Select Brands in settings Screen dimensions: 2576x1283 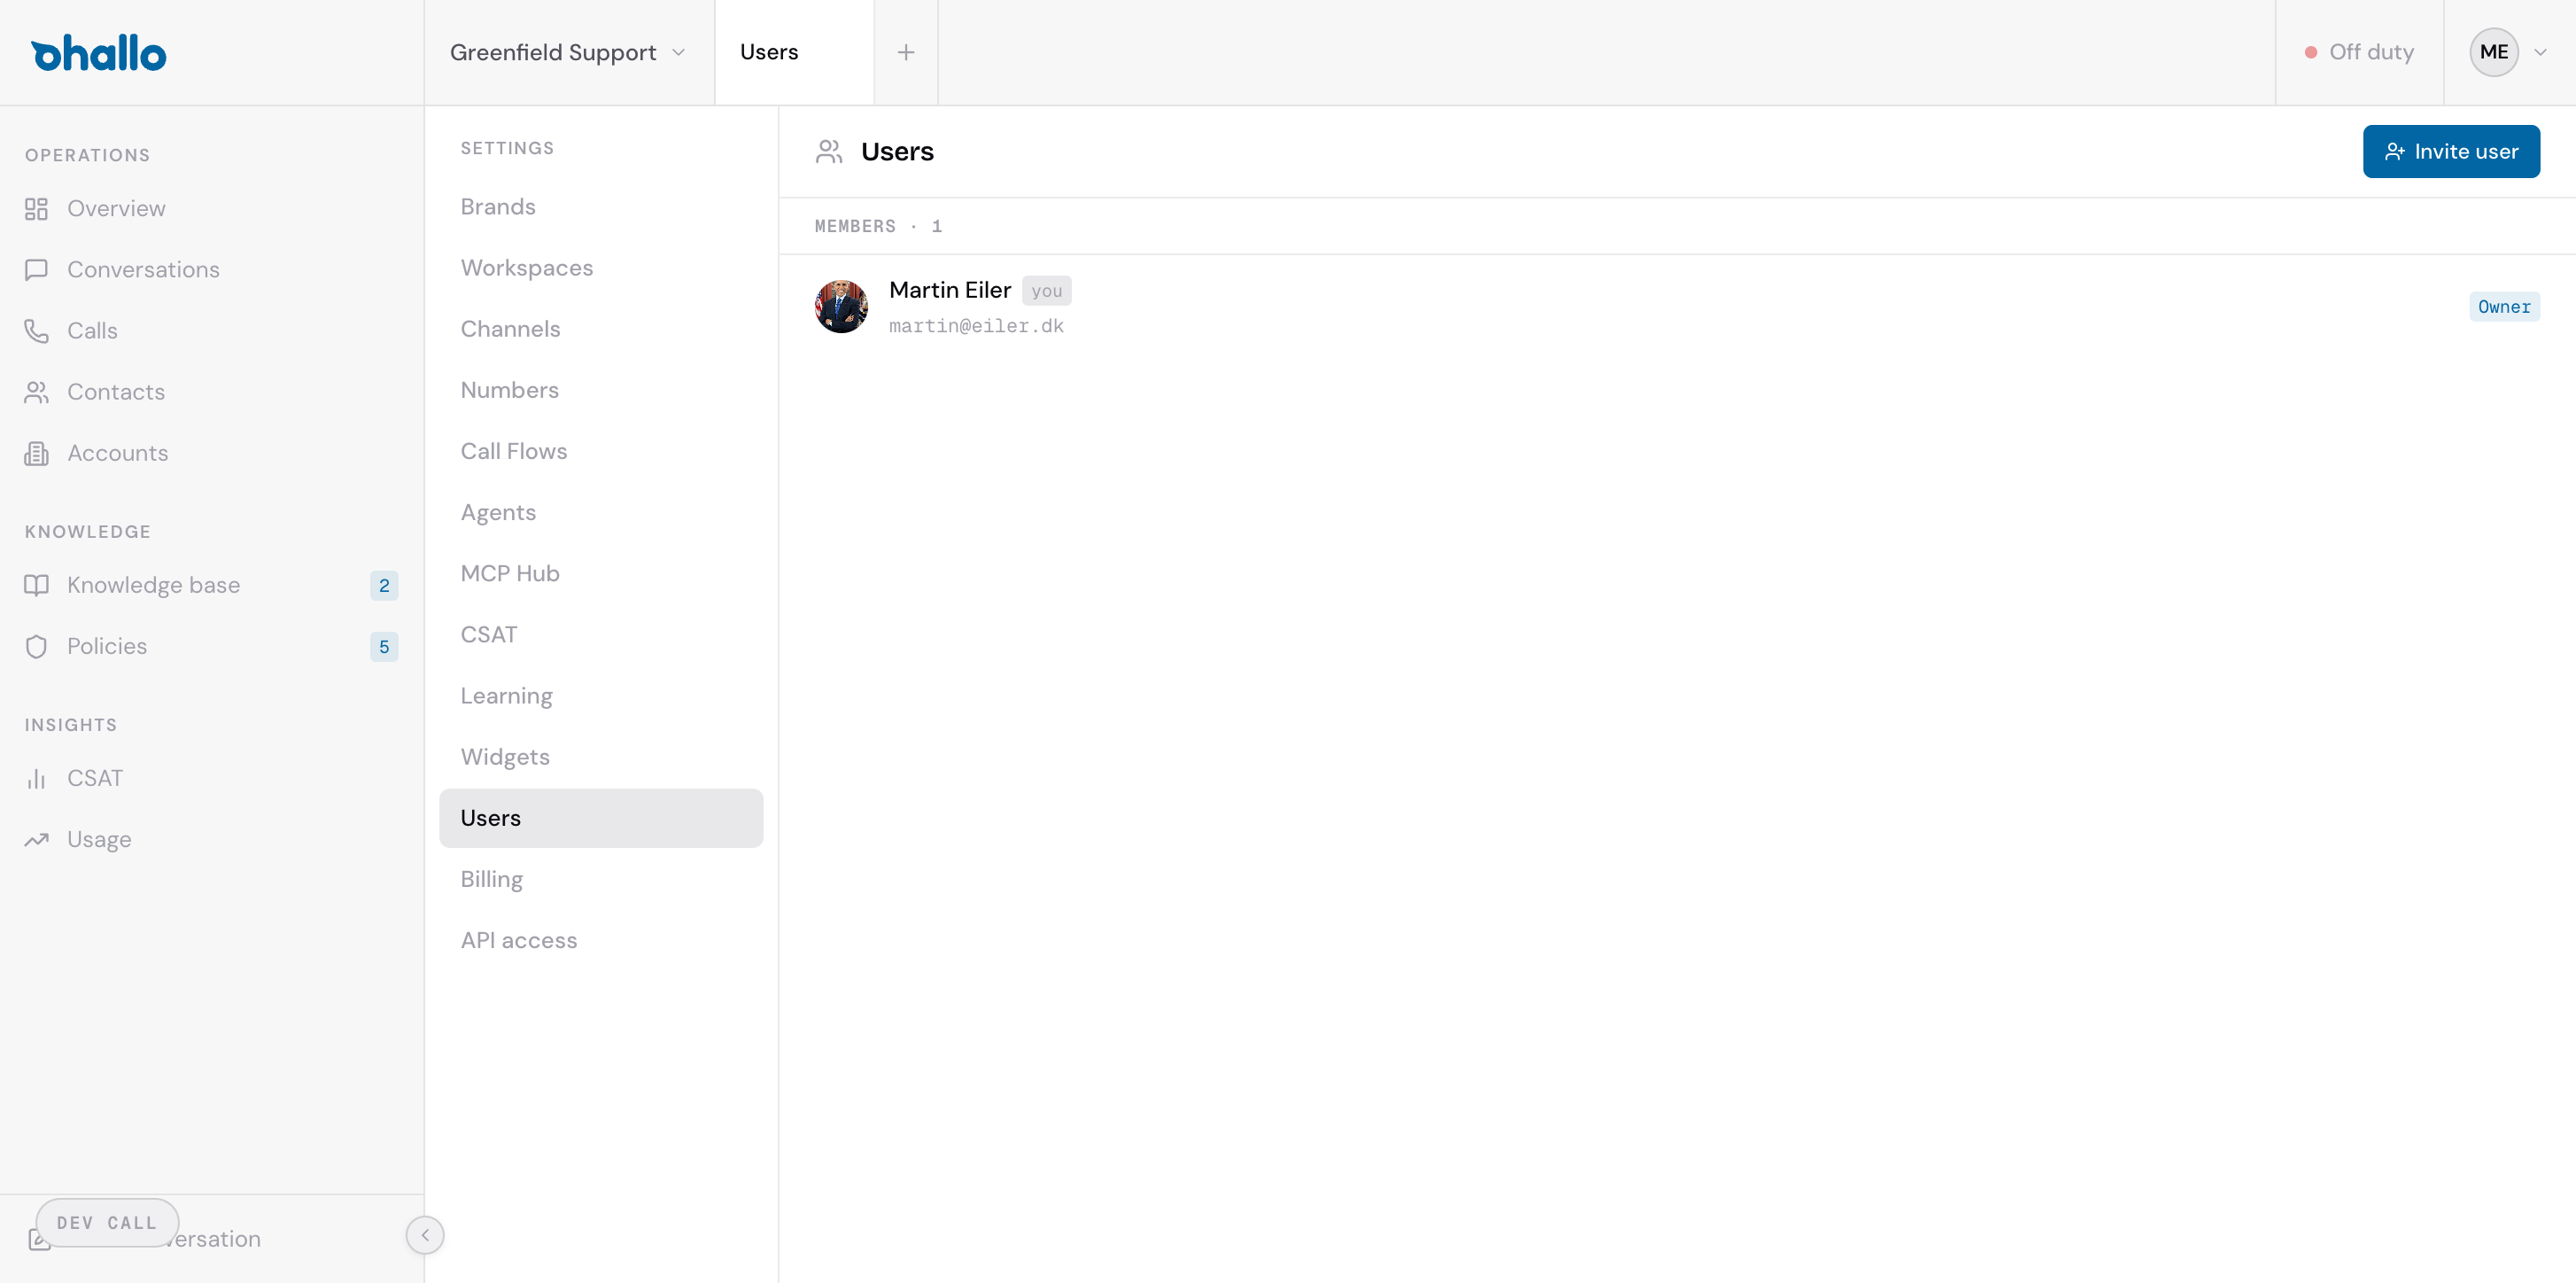tap(600, 207)
